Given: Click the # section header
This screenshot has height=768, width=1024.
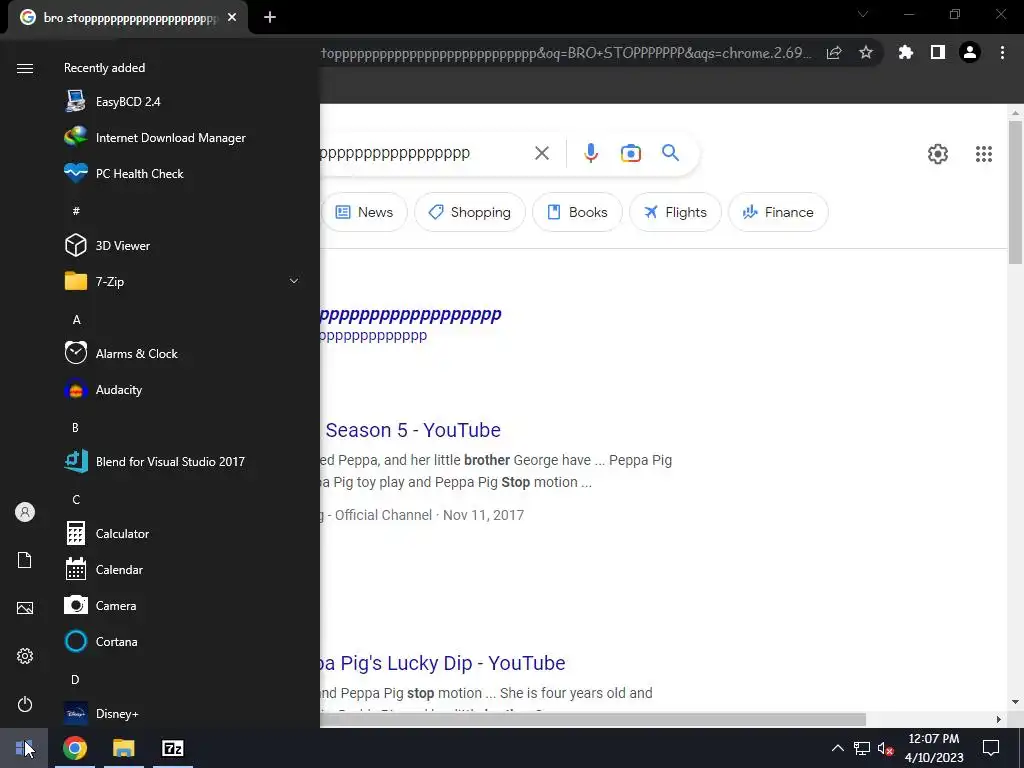Looking at the screenshot, I should pyautogui.click(x=76, y=210).
